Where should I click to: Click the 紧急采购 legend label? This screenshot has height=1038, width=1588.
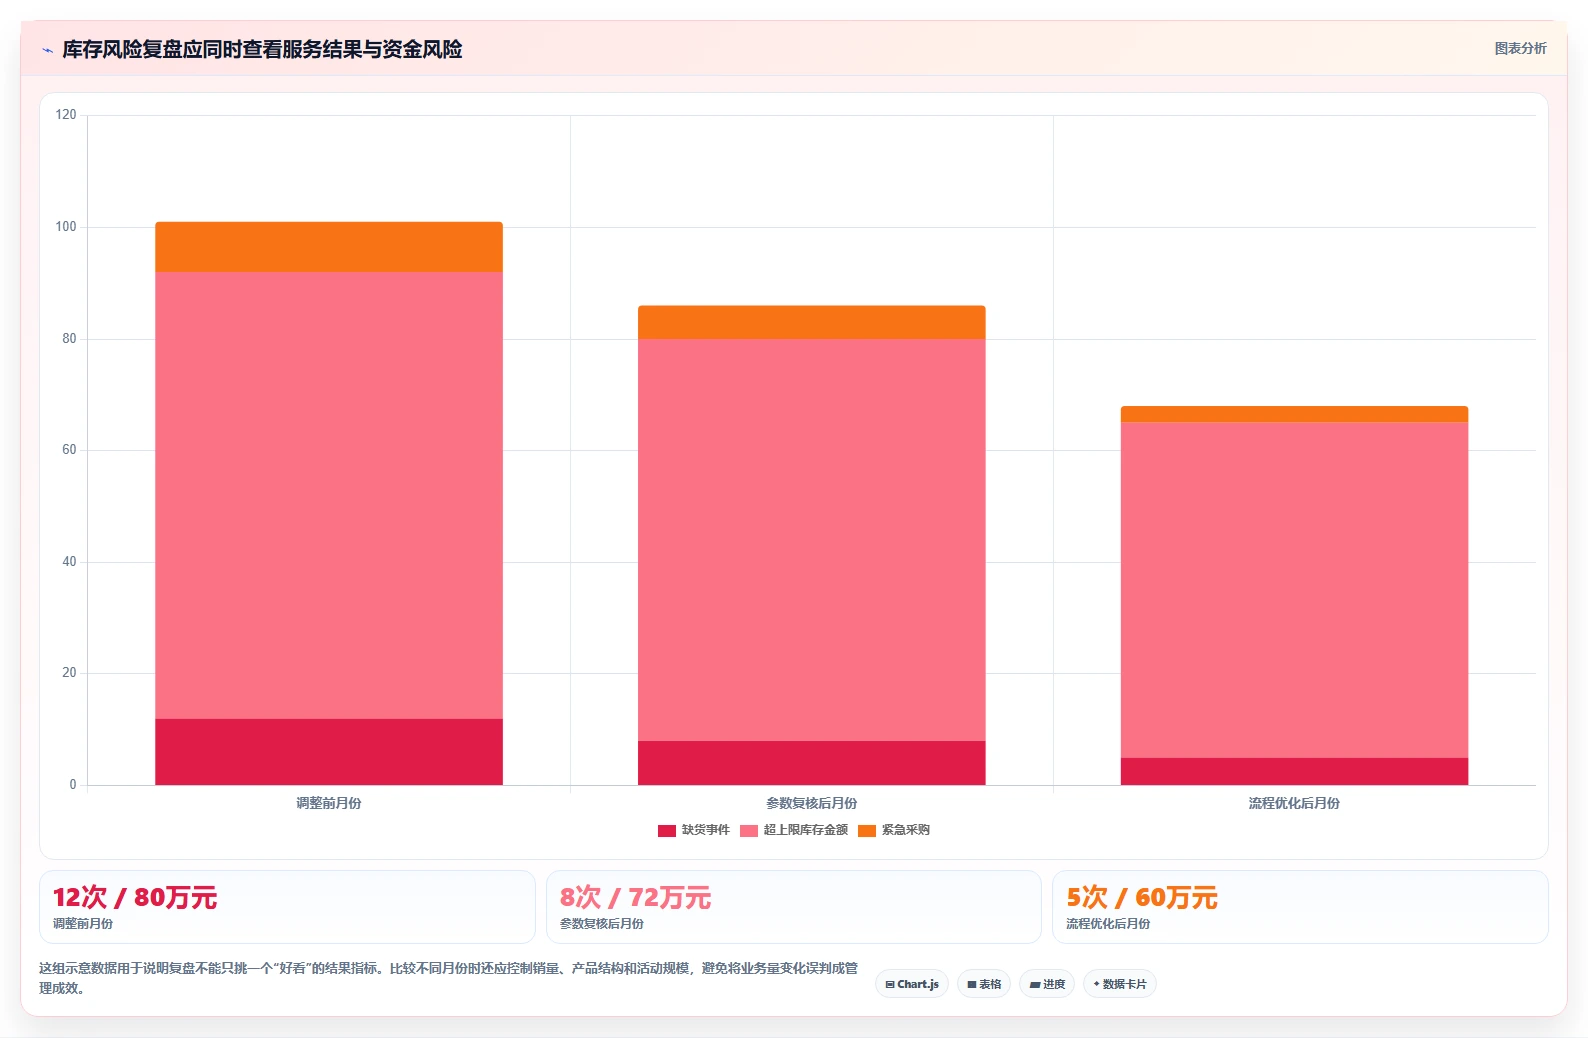pyautogui.click(x=906, y=830)
